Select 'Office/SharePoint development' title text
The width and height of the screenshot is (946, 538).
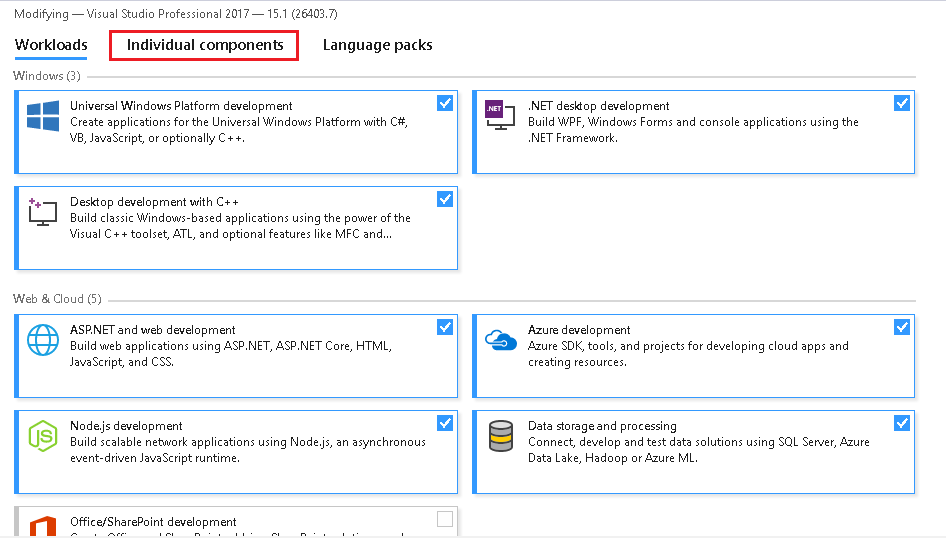[x=153, y=522]
